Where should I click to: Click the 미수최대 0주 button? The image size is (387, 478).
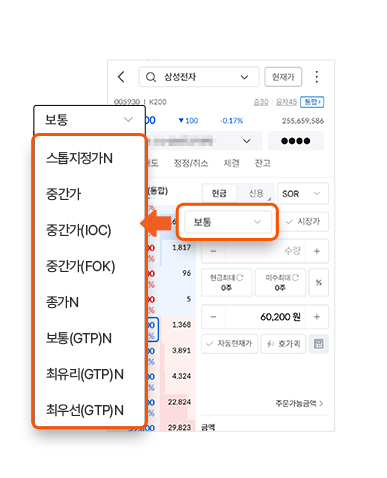(x=280, y=282)
